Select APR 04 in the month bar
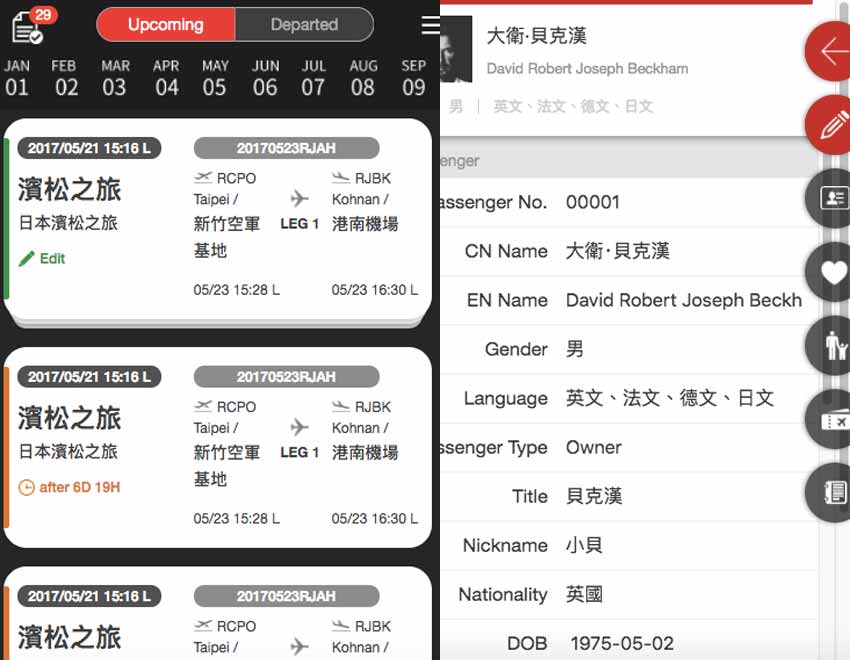 pos(166,79)
